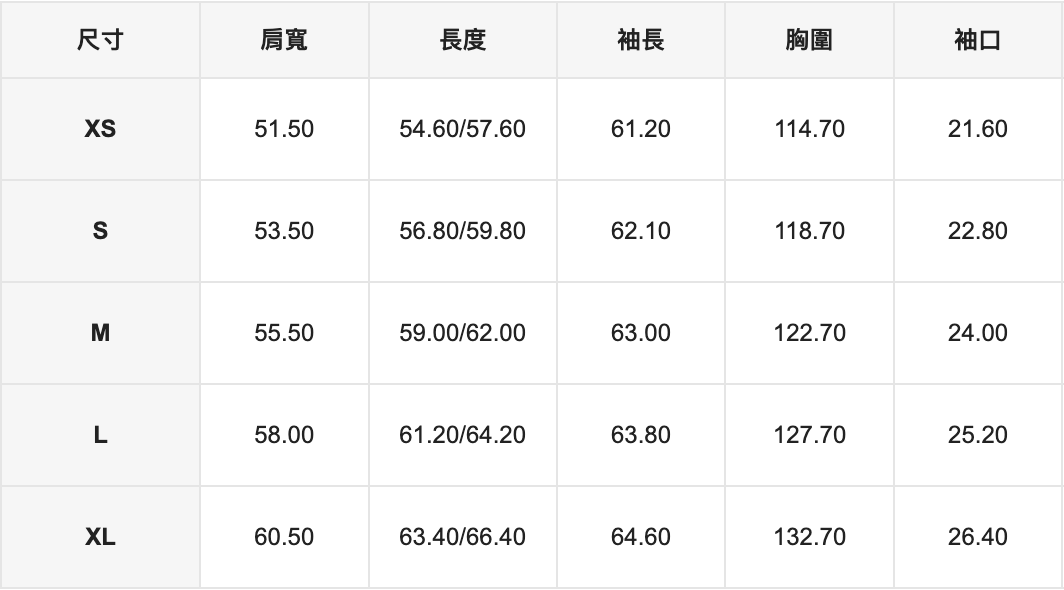Click the M size row label
The image size is (1064, 590).
click(100, 333)
